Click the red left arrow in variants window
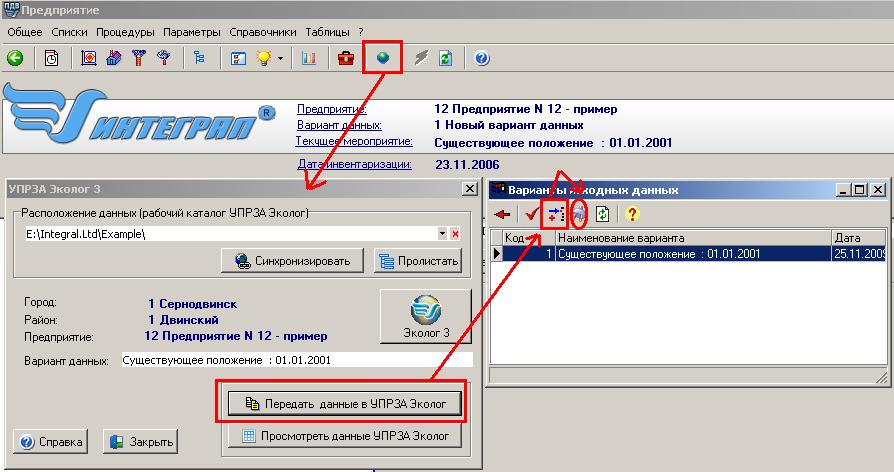 (x=502, y=214)
